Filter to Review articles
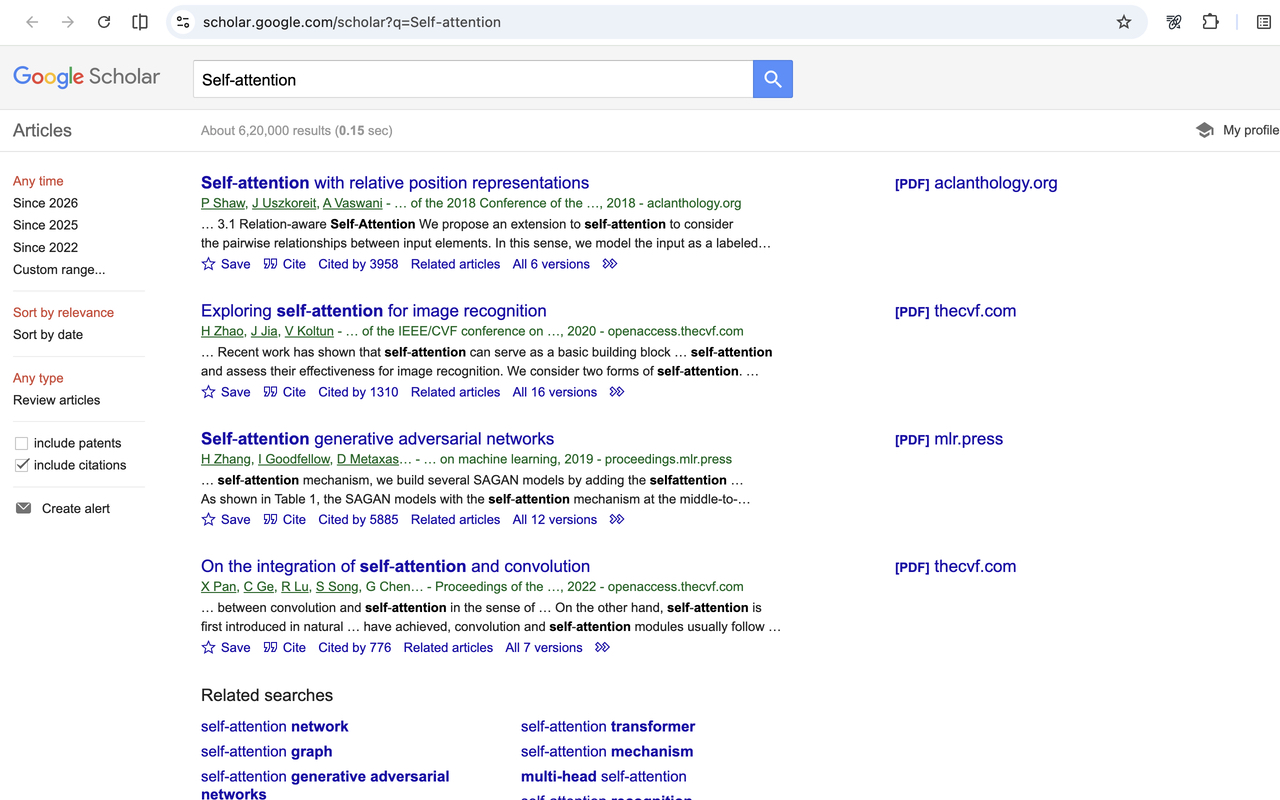This screenshot has height=800, width=1280. pos(56,400)
